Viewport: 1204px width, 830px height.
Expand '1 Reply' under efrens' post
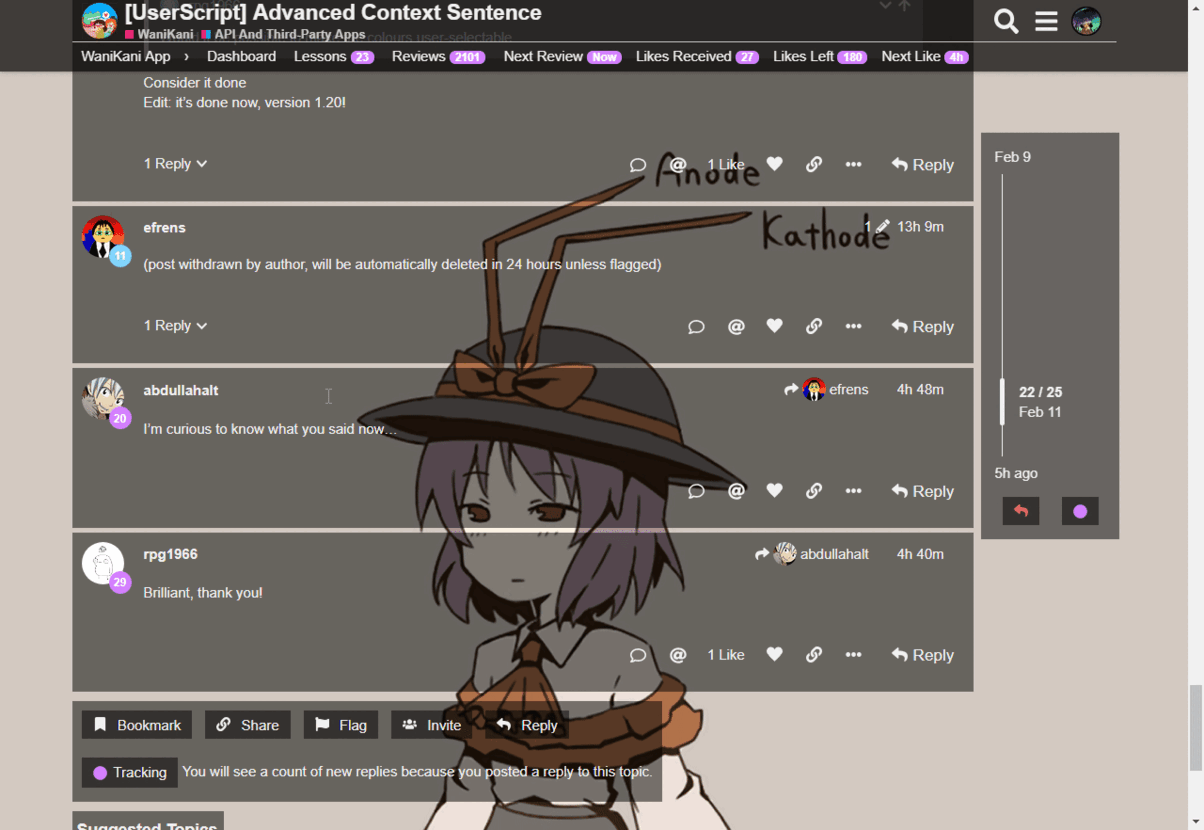pos(175,326)
